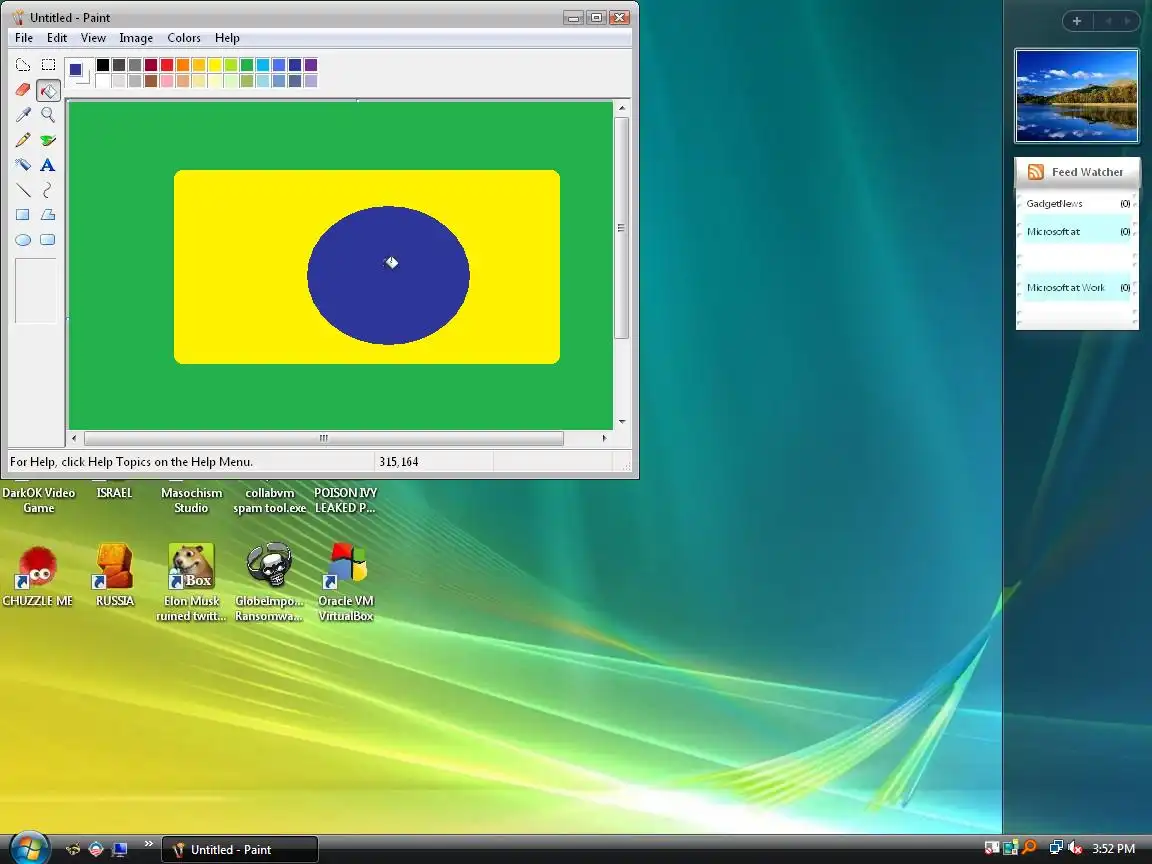
Task: Choose the Brush tool
Action: click(x=48, y=140)
